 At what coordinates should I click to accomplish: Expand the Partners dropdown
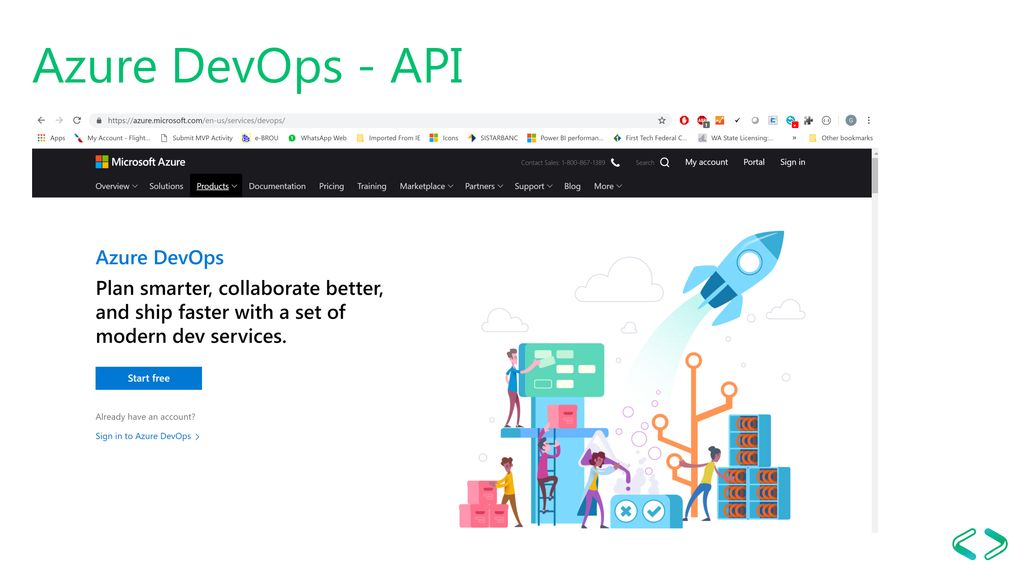(483, 186)
